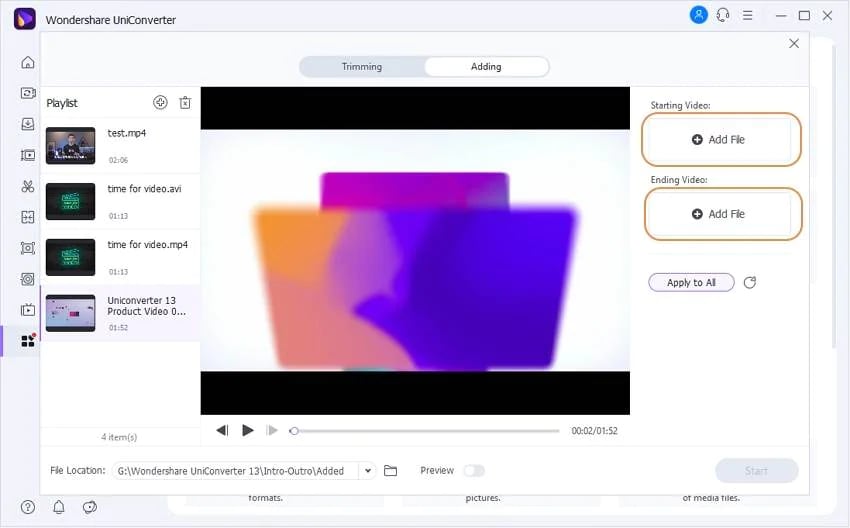Open the Screen Recorder sidebar icon
Screen dimensions: 850x528
pyautogui.click(x=28, y=248)
